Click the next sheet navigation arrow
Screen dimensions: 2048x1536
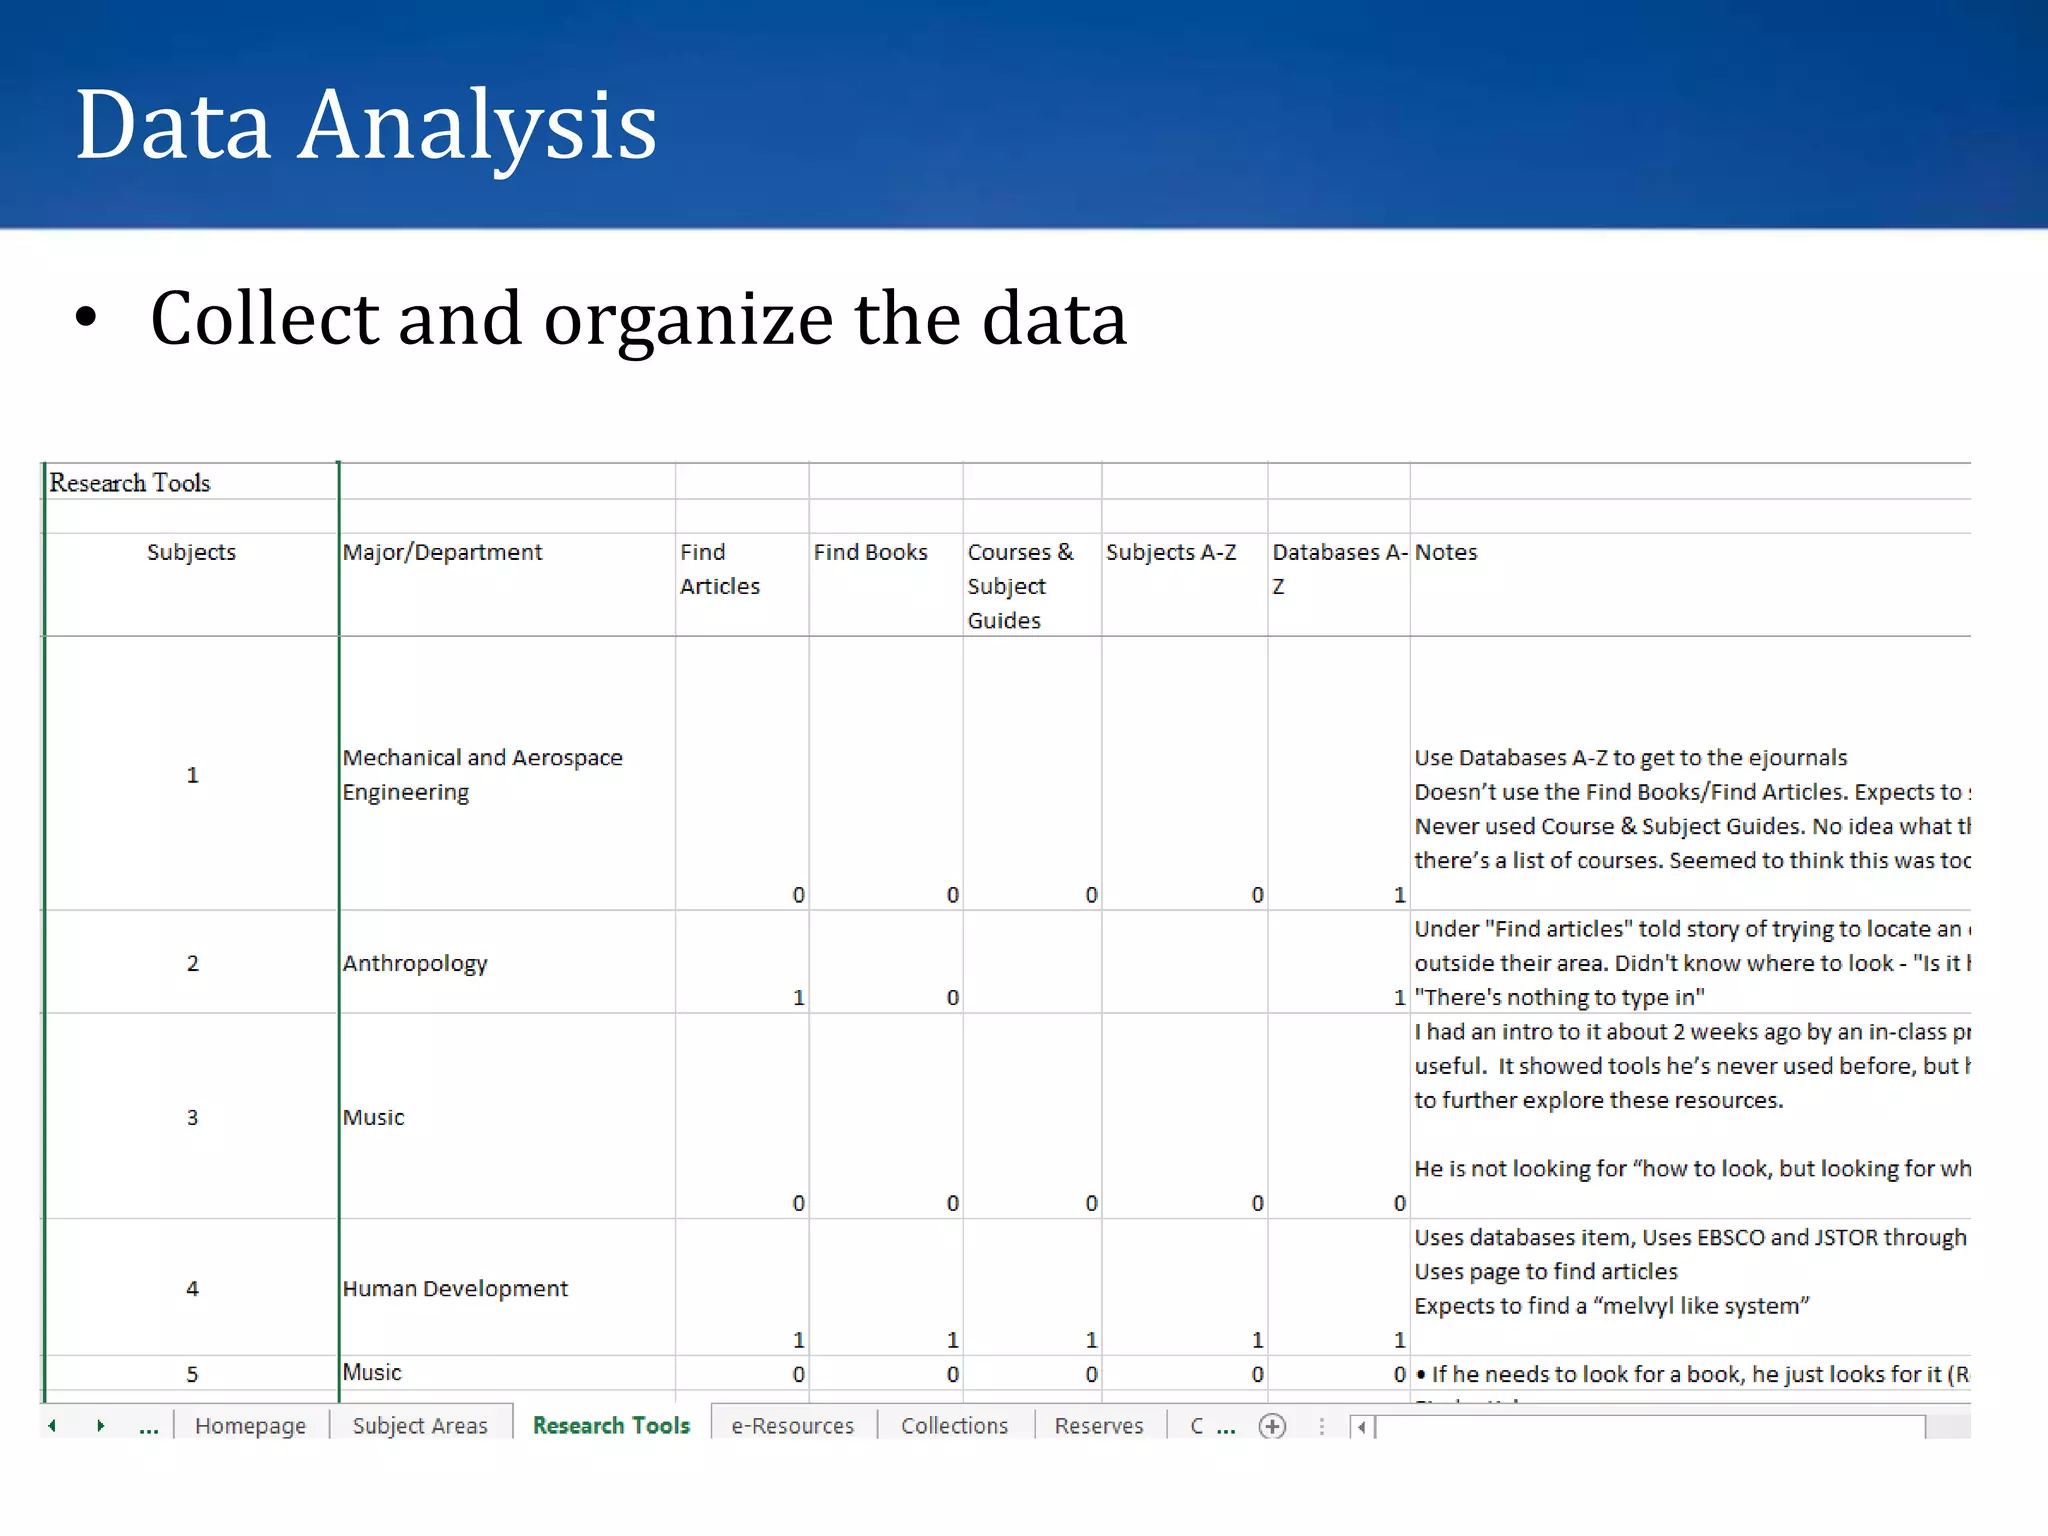tap(100, 1426)
